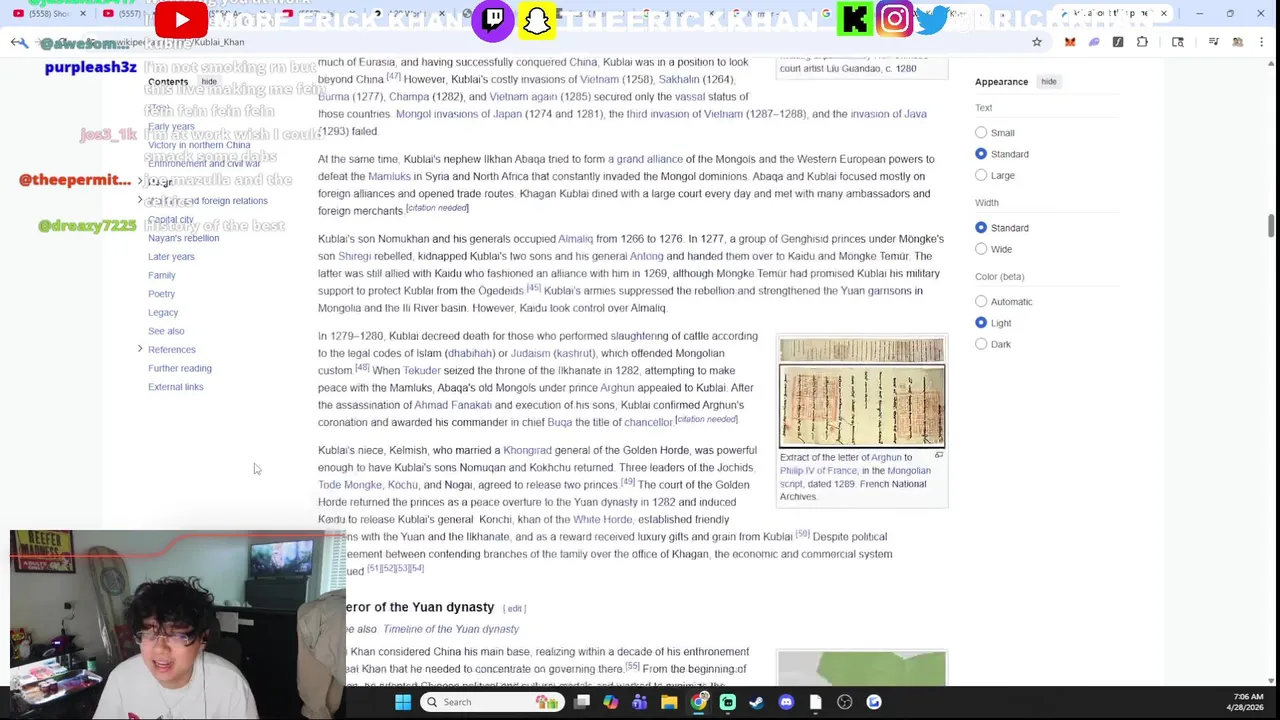The image size is (1280, 720).
Task: Open the side panel search icon
Action: click(1178, 42)
